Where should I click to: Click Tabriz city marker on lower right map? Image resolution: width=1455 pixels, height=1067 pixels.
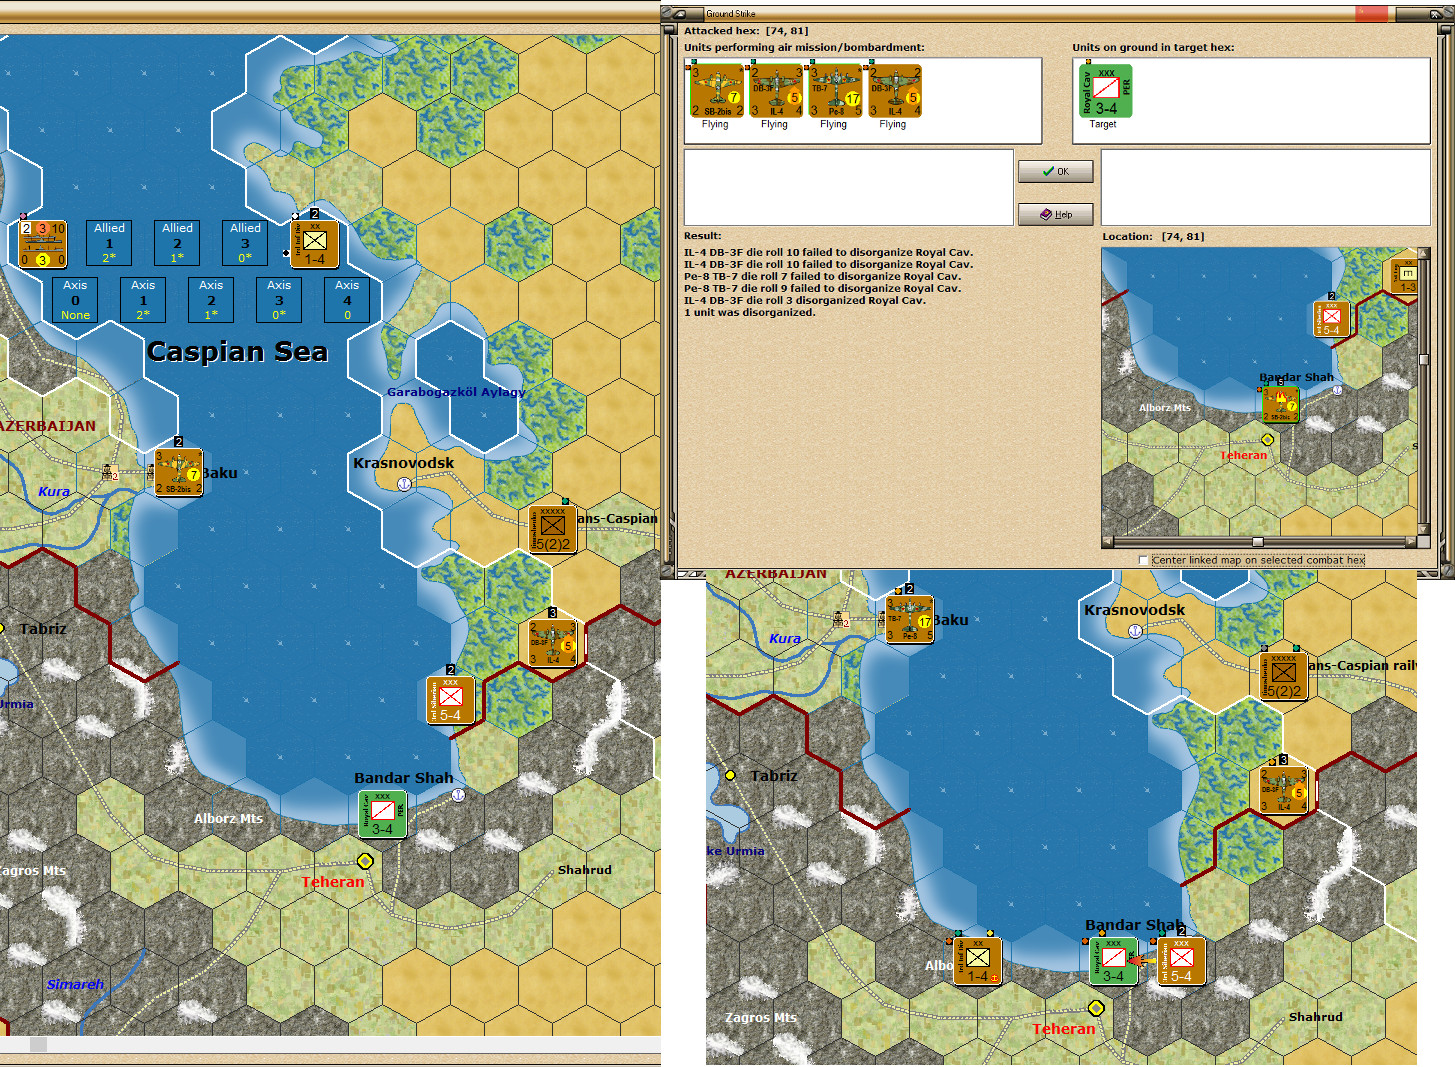point(730,775)
